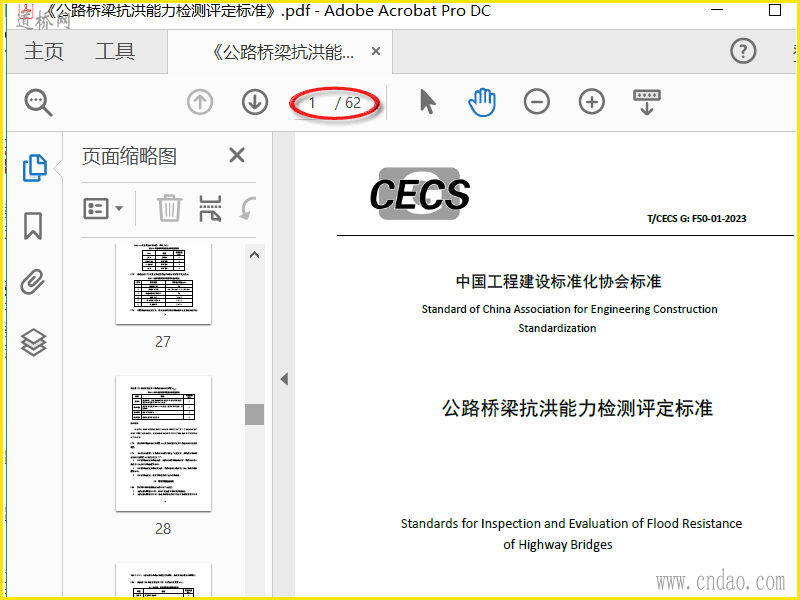Switch to the 工具 tab
This screenshot has width=800, height=600.
point(115,52)
